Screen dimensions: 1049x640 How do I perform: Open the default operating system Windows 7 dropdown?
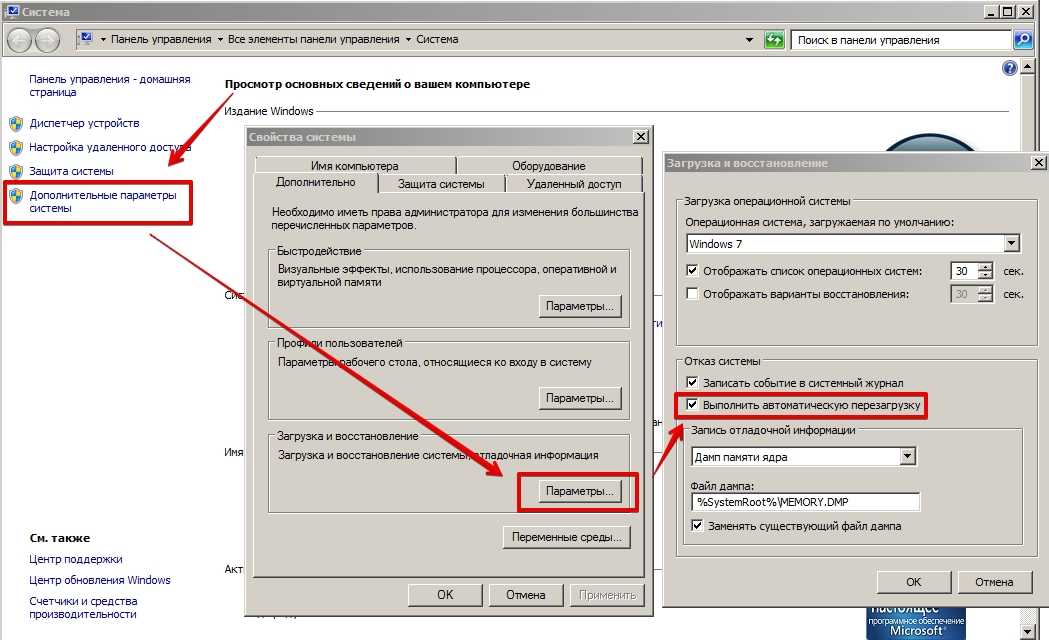pos(1010,244)
